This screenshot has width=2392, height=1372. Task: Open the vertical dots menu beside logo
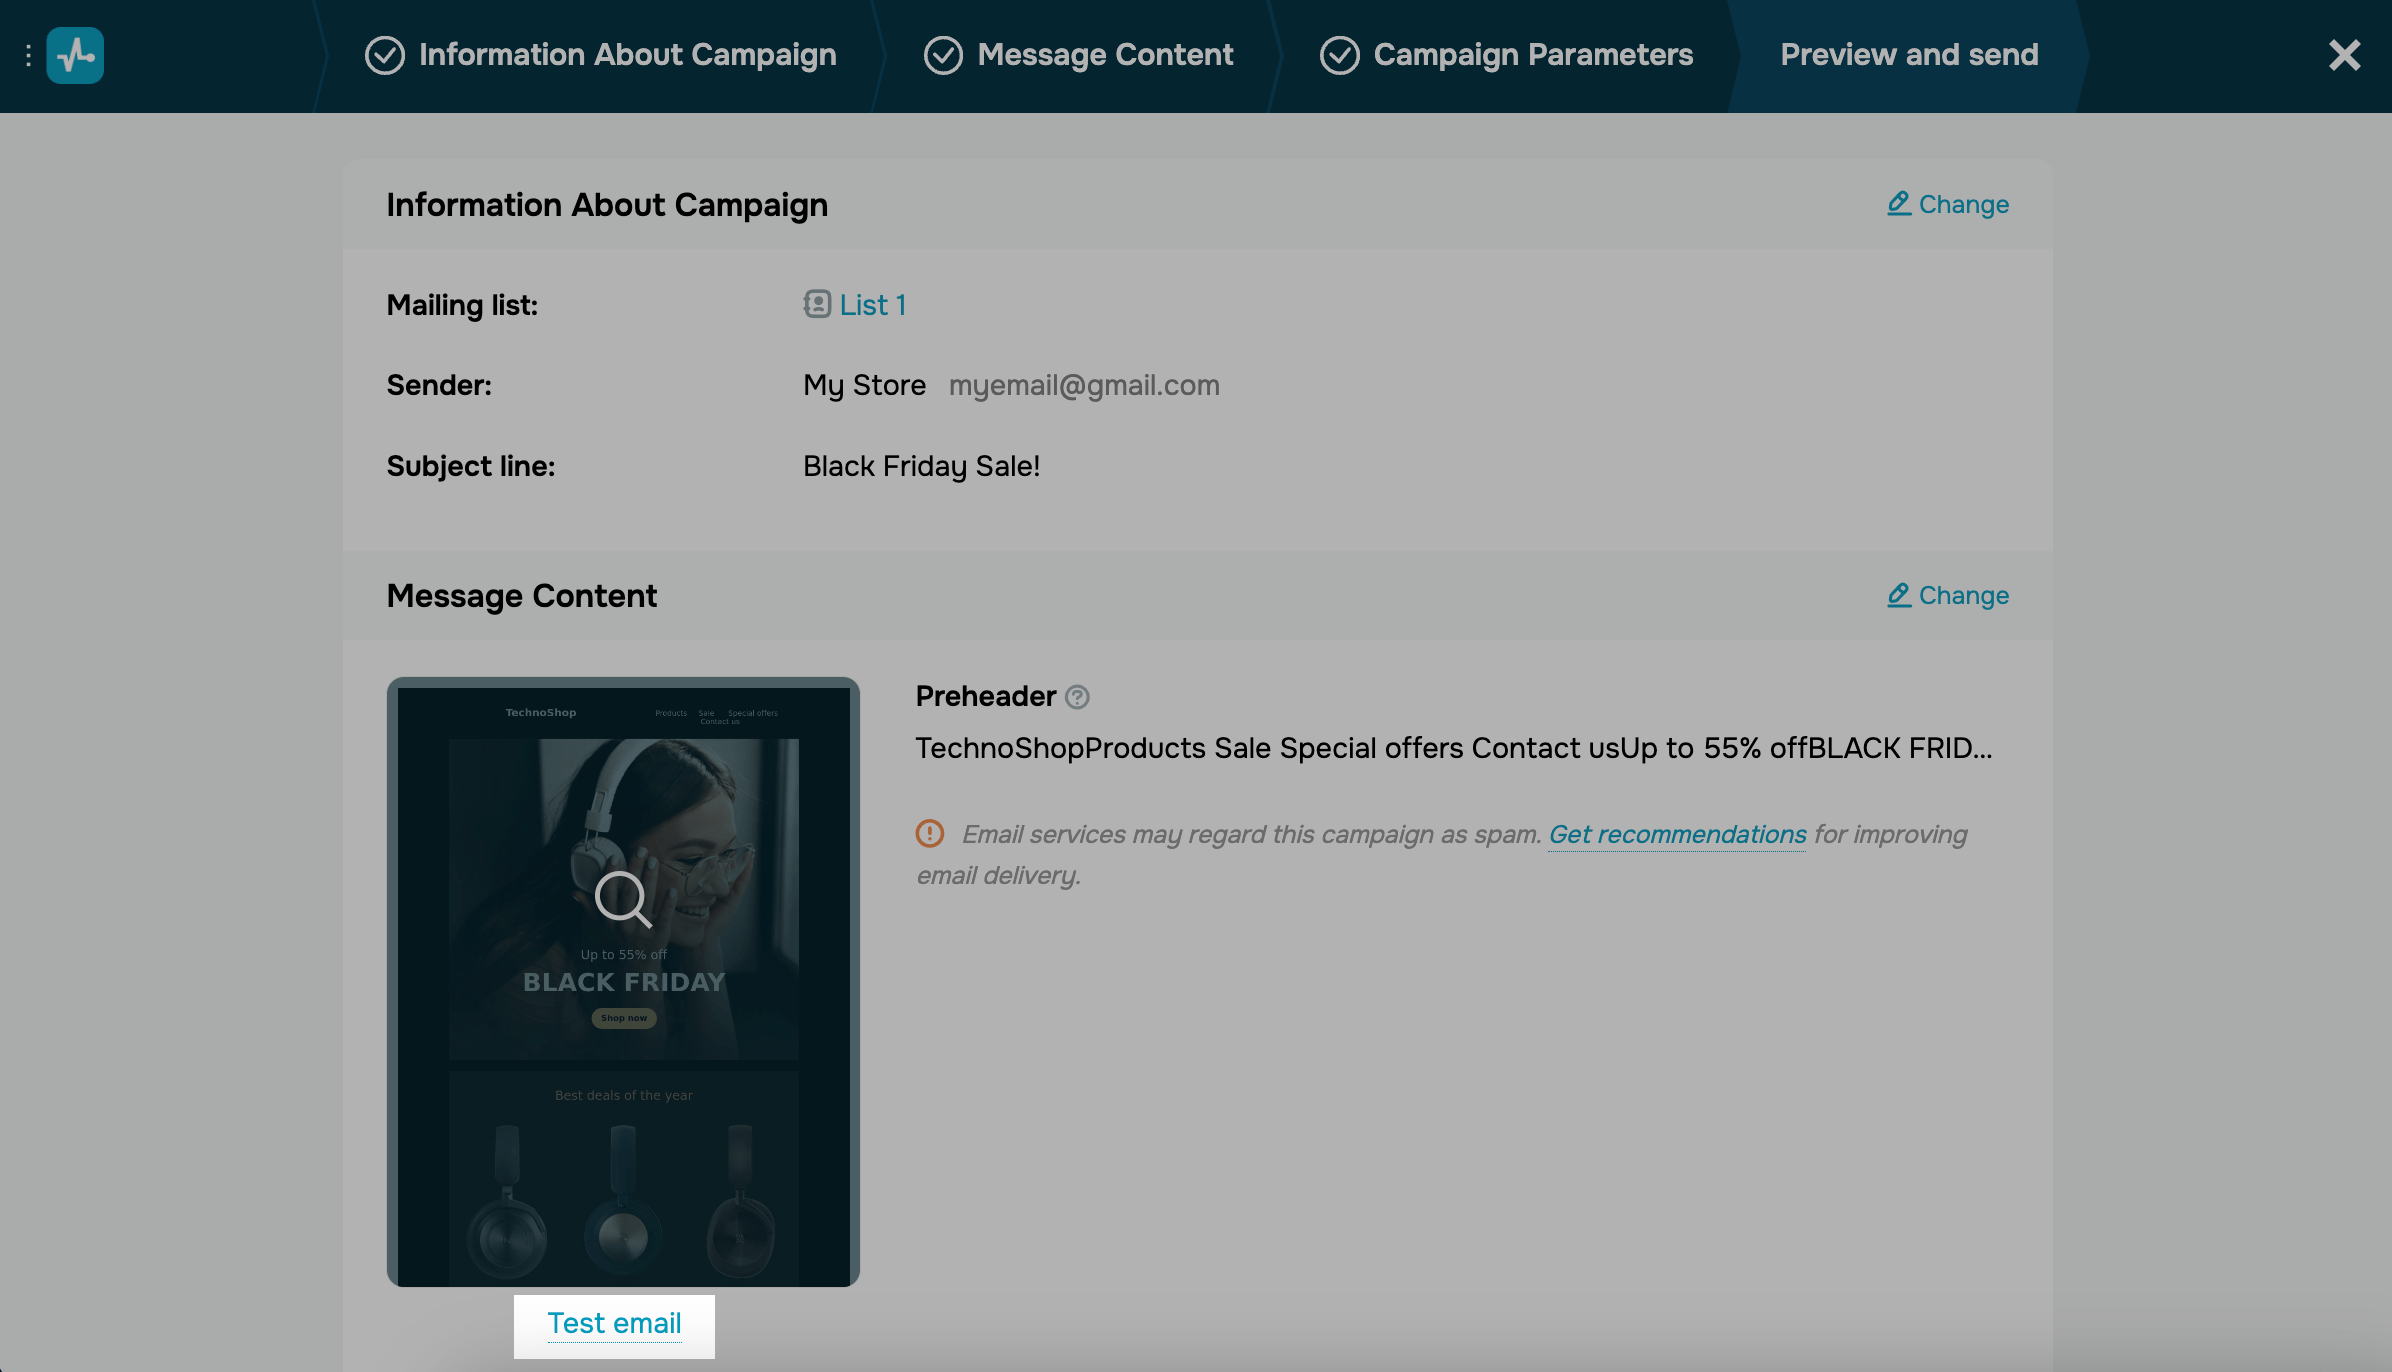(x=28, y=56)
